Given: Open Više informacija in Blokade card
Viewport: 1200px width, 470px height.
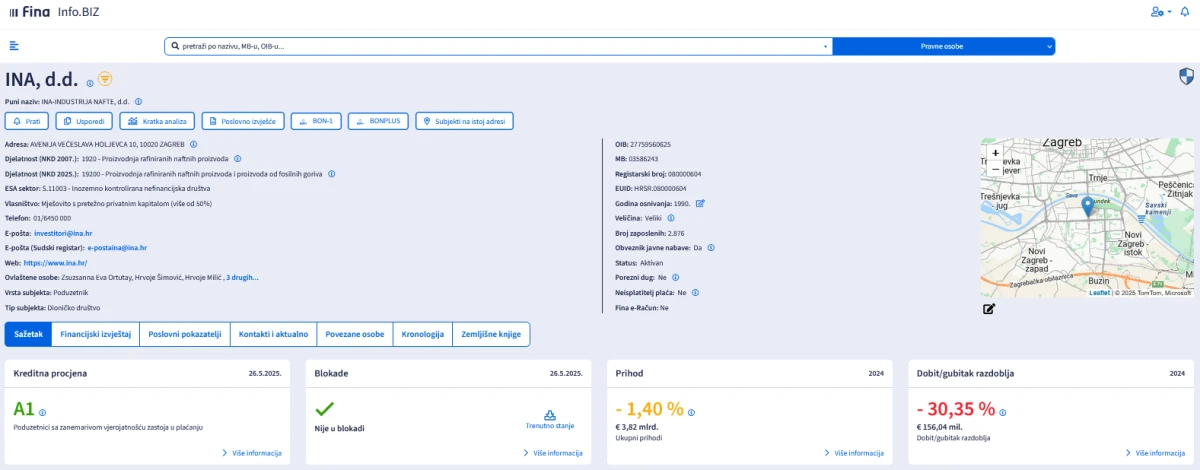Looking at the screenshot, I should click(x=553, y=453).
